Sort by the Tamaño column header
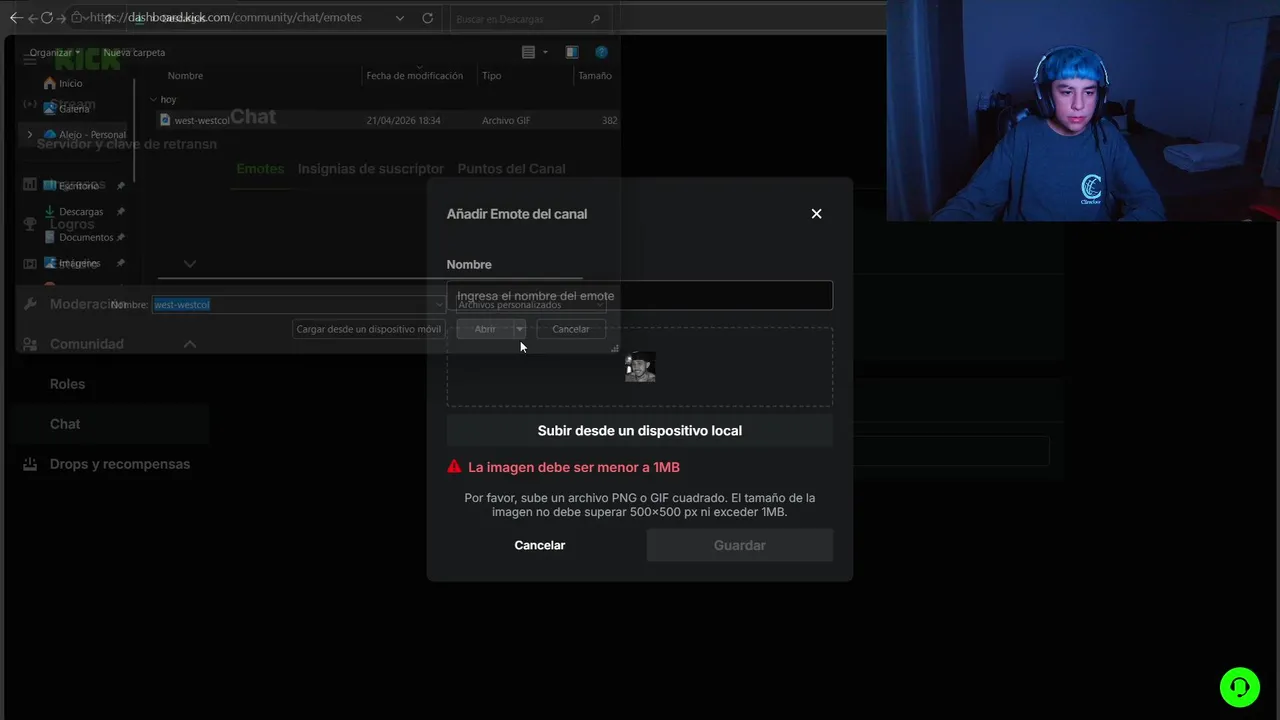The width and height of the screenshot is (1280, 720). pos(595,76)
